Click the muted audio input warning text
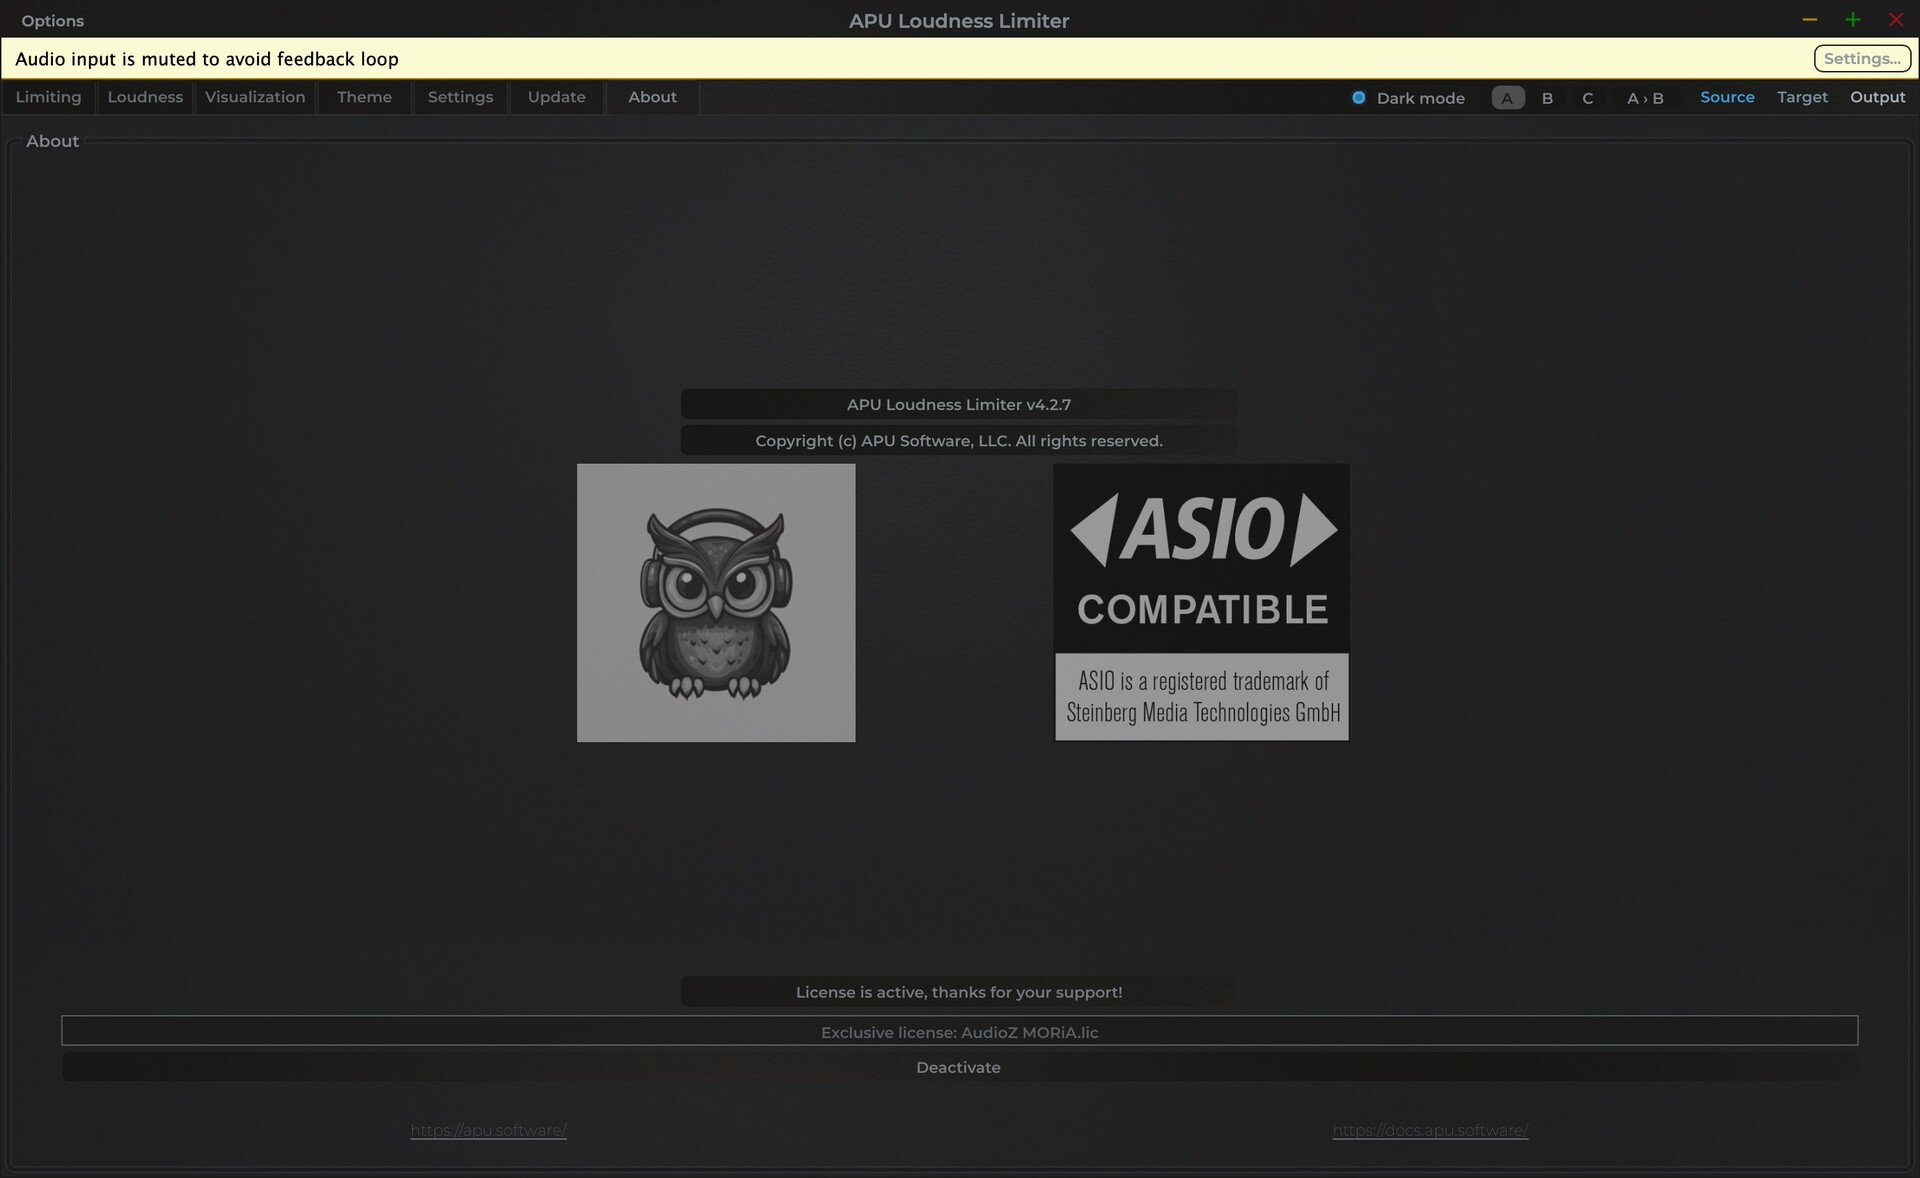 (207, 59)
